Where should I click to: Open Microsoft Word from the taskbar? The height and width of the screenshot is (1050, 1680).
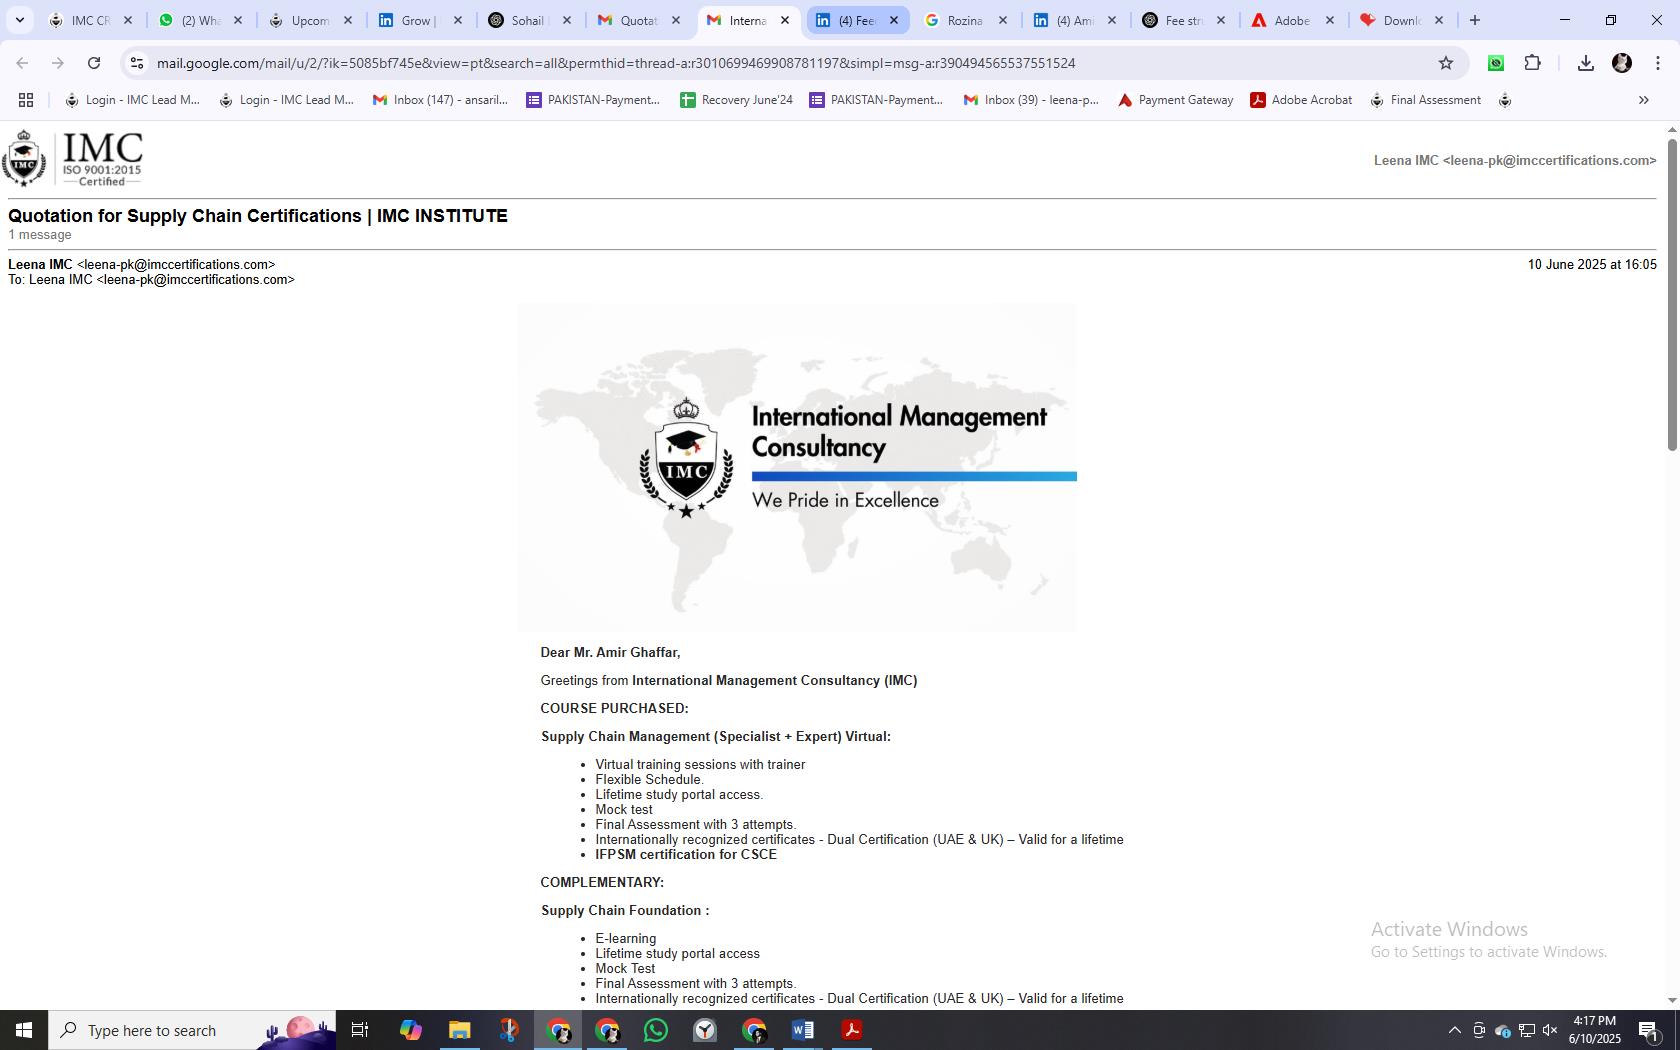(803, 1030)
